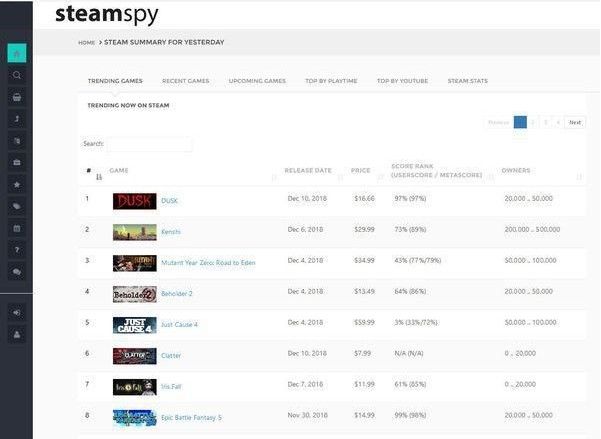Screen dimensions: 601x439
Task: Switch to Steam Stats tab
Action: 468,81
